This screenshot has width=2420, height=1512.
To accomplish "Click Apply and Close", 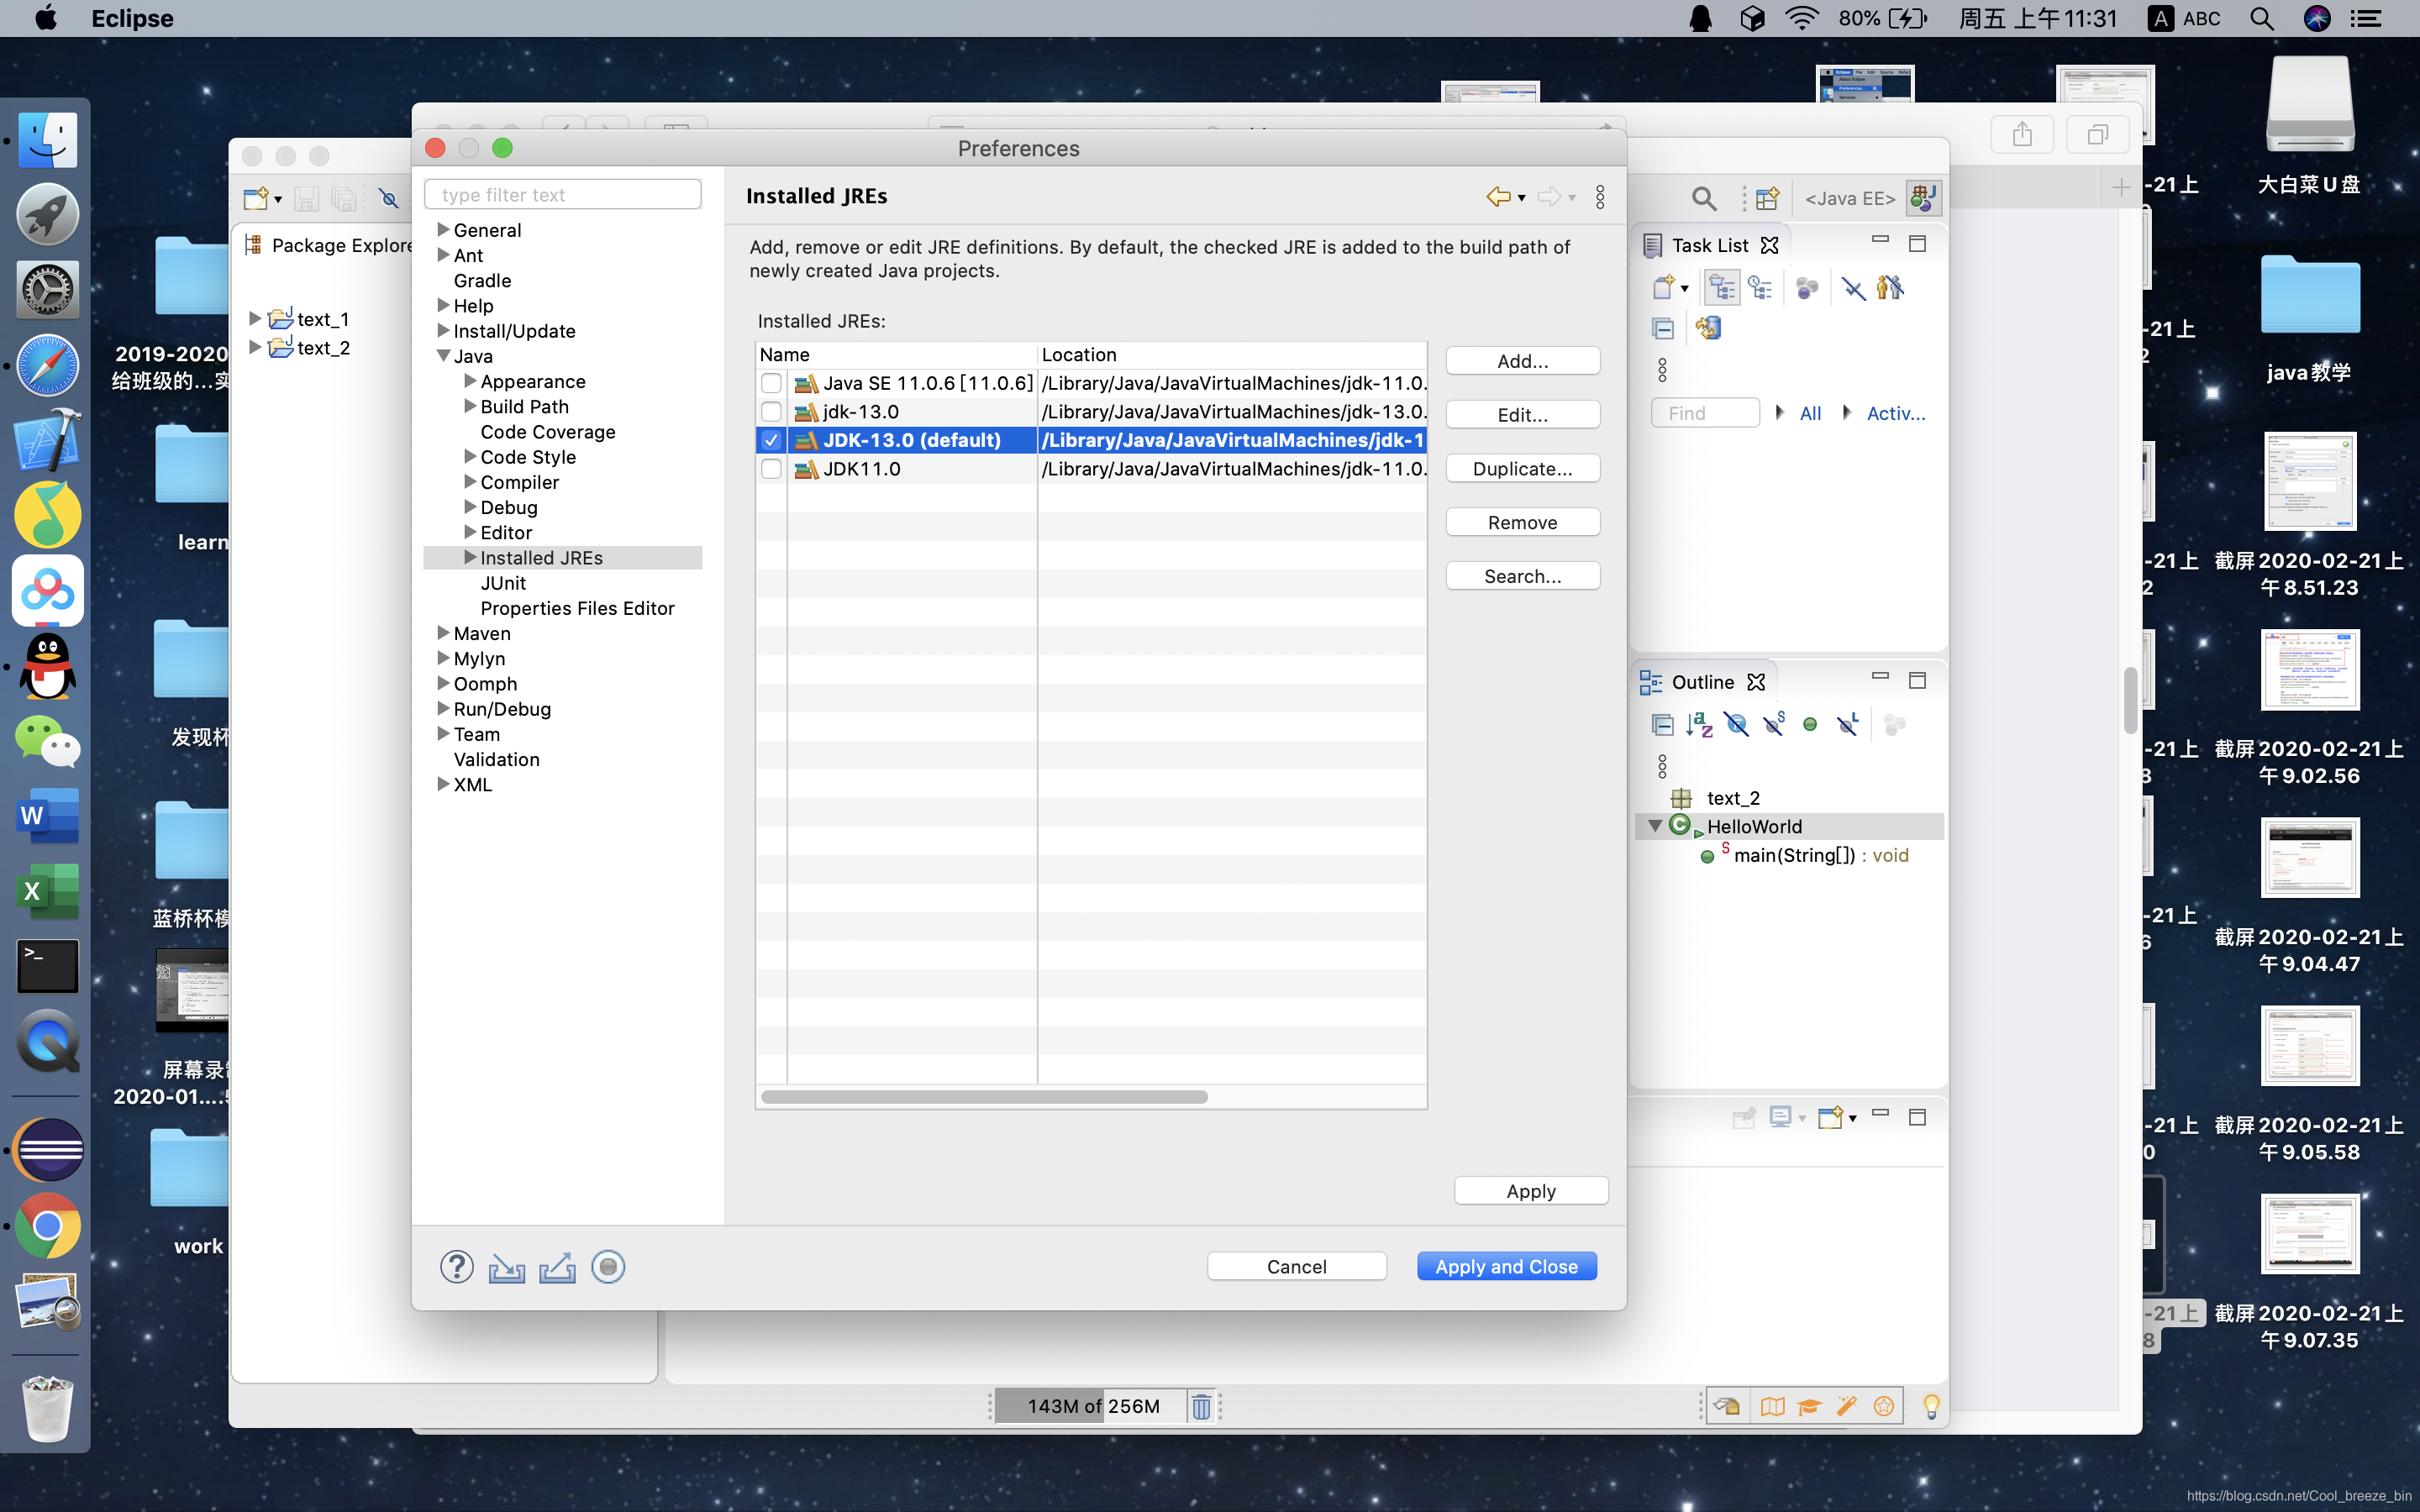I will (x=1506, y=1266).
